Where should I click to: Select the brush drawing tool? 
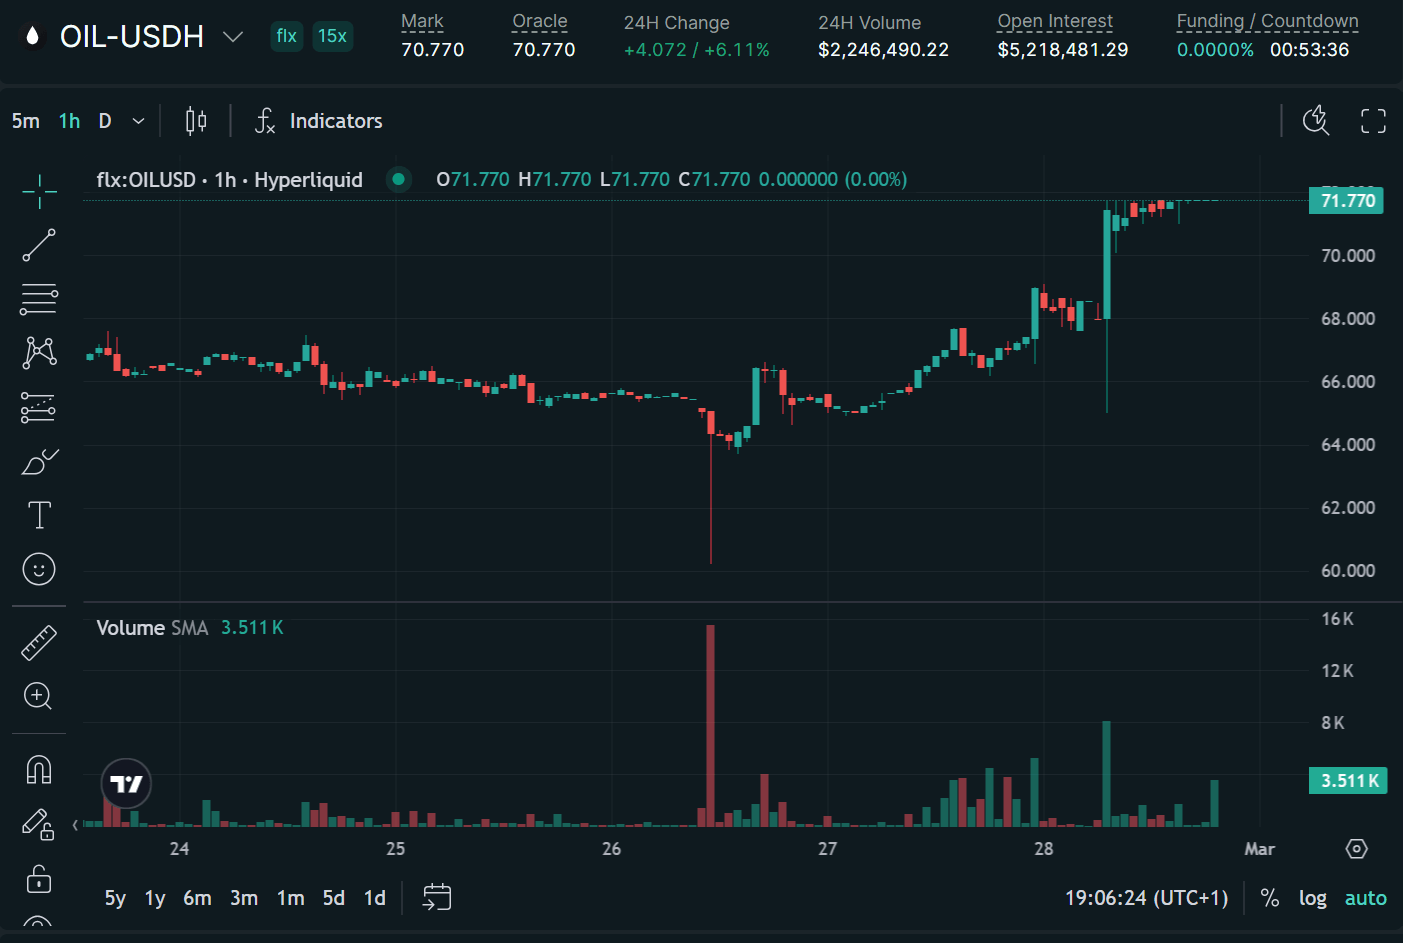pyautogui.click(x=39, y=462)
